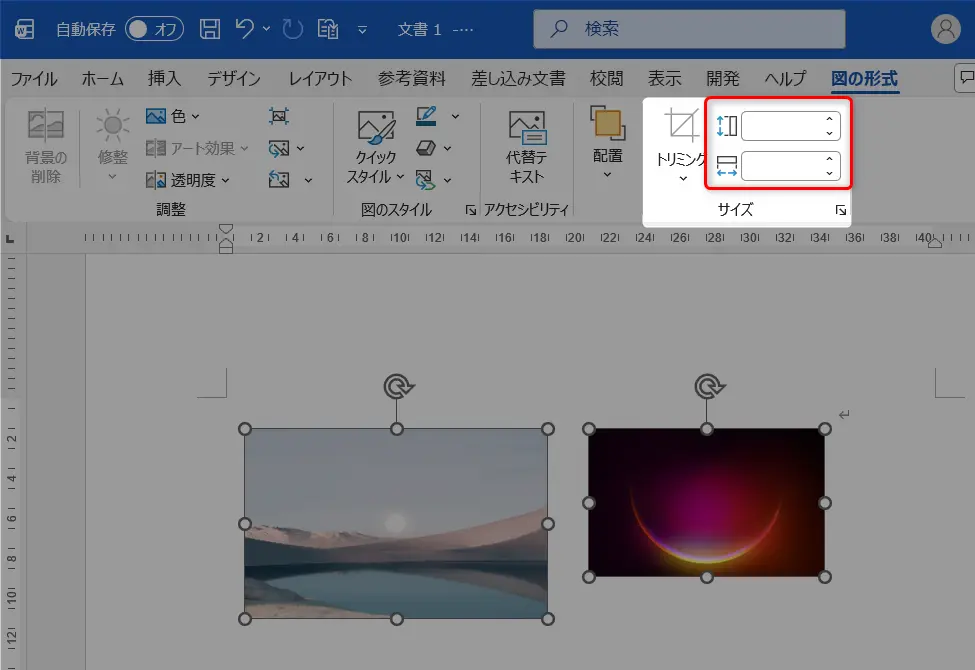The height and width of the screenshot is (670, 975).
Task: Expand the Quick Styles (クイックスタイル) gallery
Action: coord(376,147)
